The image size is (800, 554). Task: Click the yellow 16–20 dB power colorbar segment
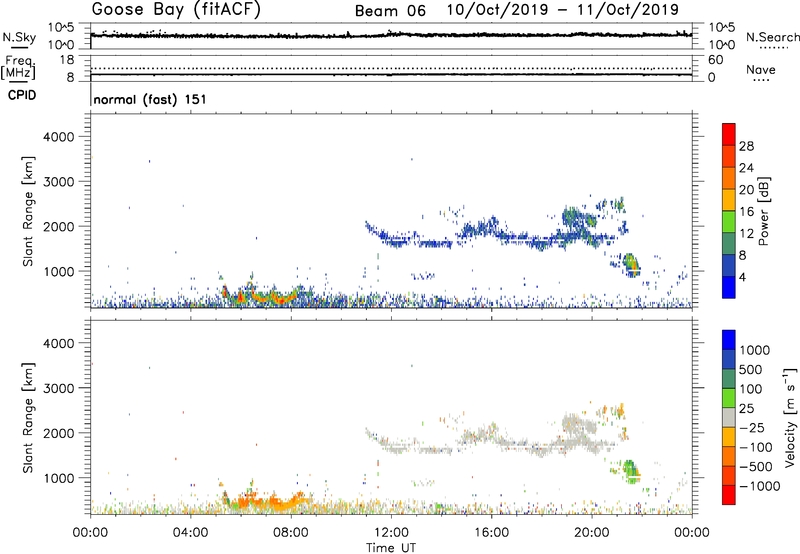(729, 199)
